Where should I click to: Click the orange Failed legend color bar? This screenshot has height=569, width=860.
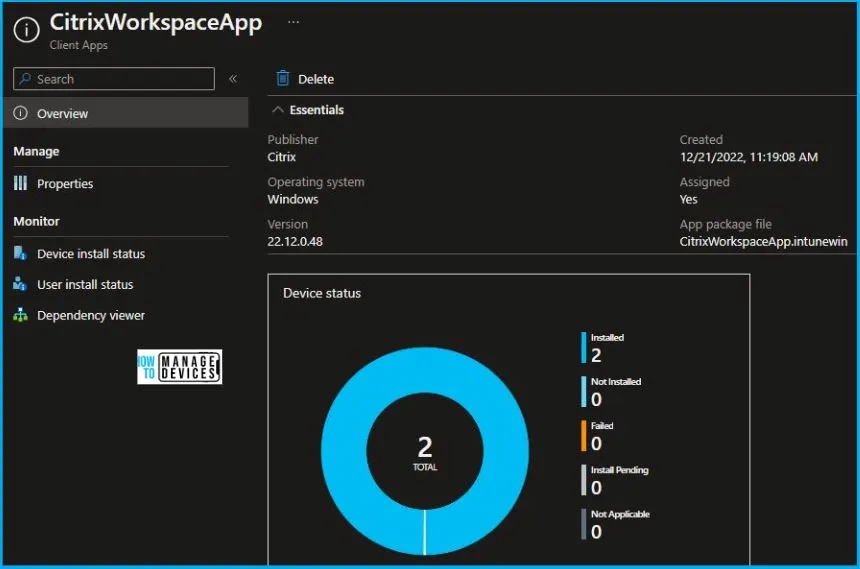pos(584,436)
